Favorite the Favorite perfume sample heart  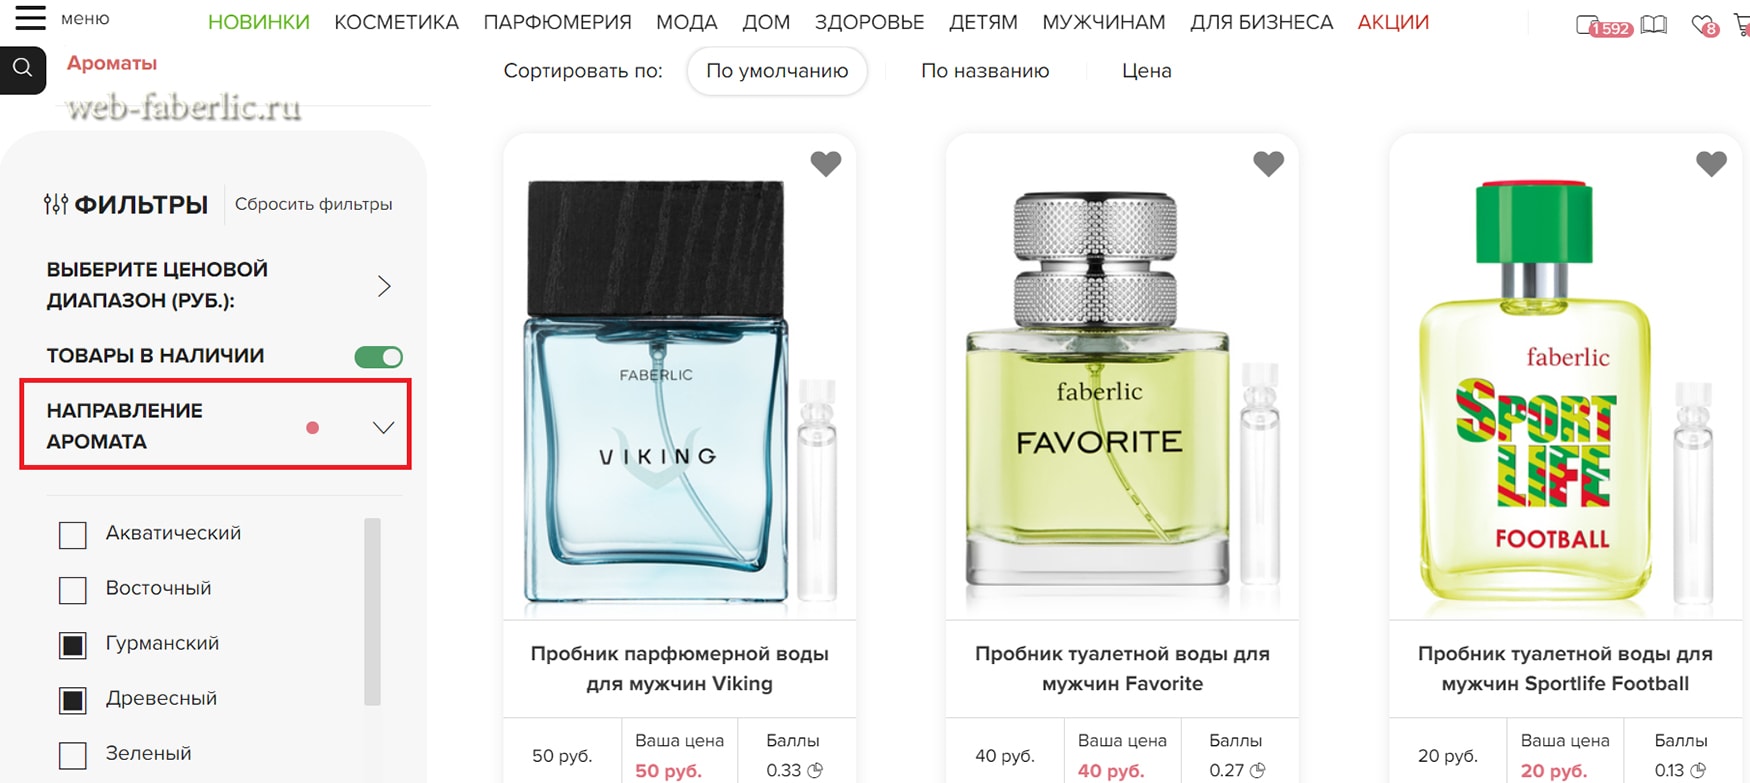tap(1269, 163)
